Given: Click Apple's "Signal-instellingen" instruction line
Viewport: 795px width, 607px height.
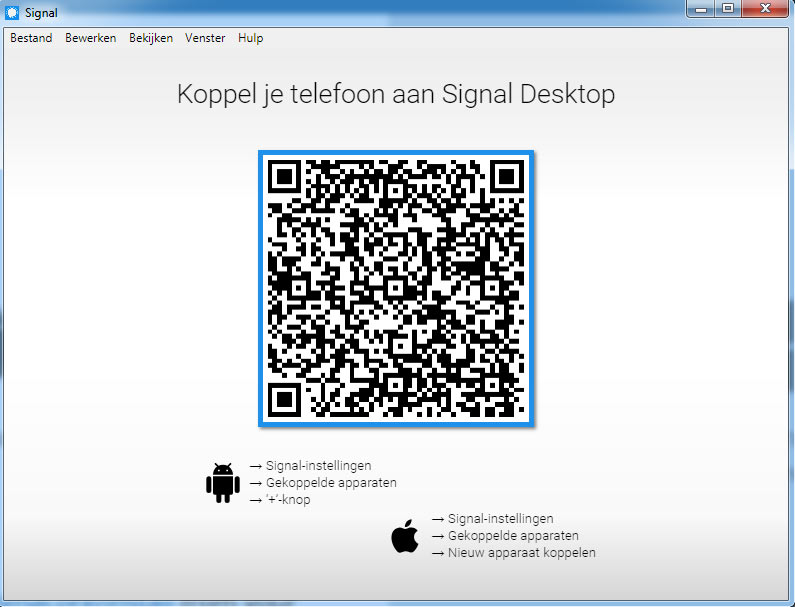Looking at the screenshot, I should coord(492,519).
